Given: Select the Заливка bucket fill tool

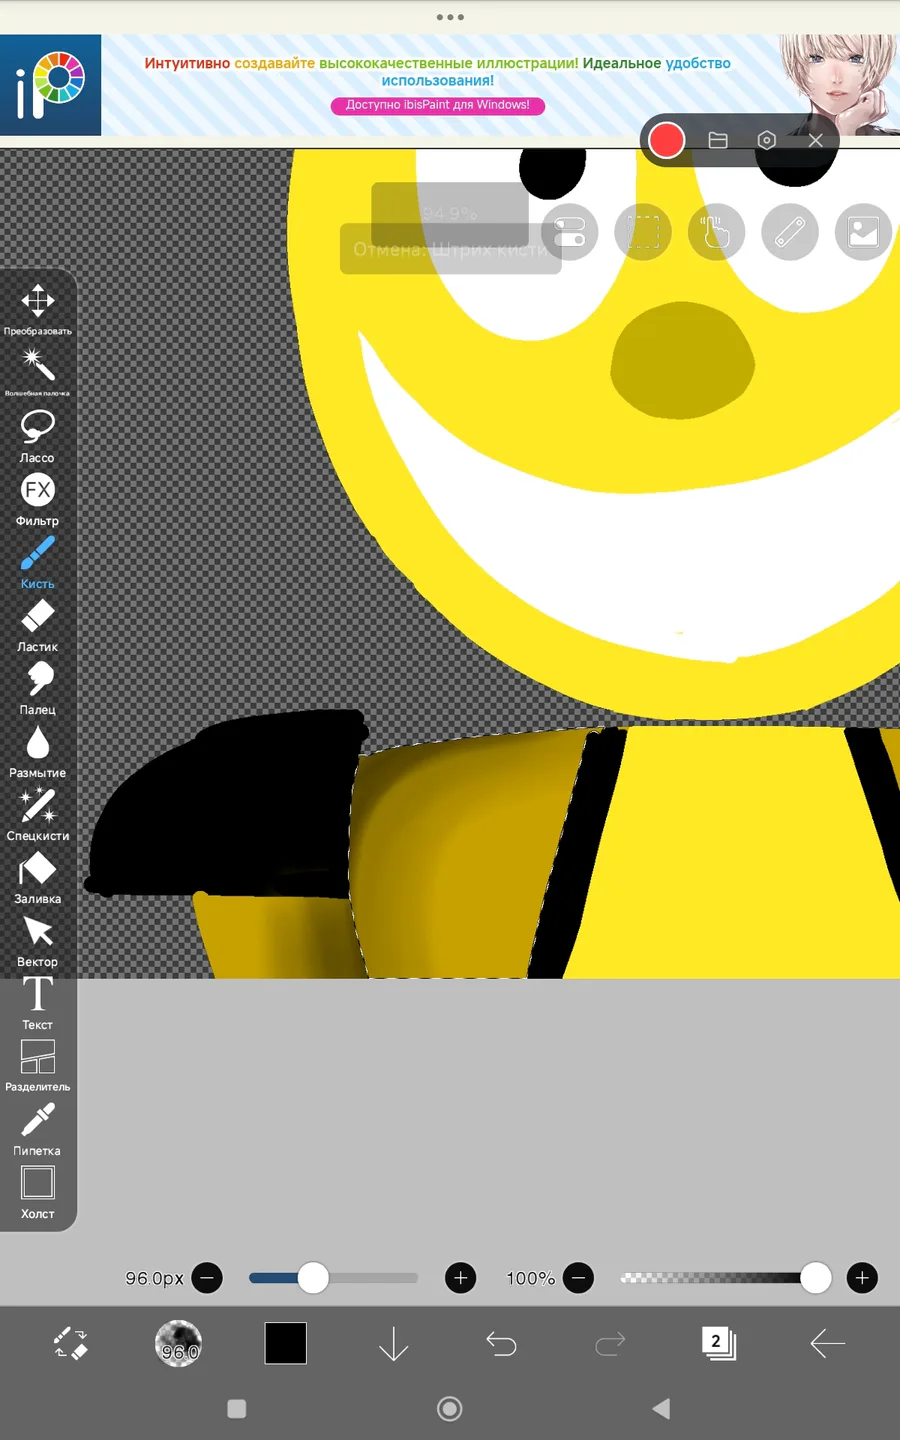Looking at the screenshot, I should 38,877.
